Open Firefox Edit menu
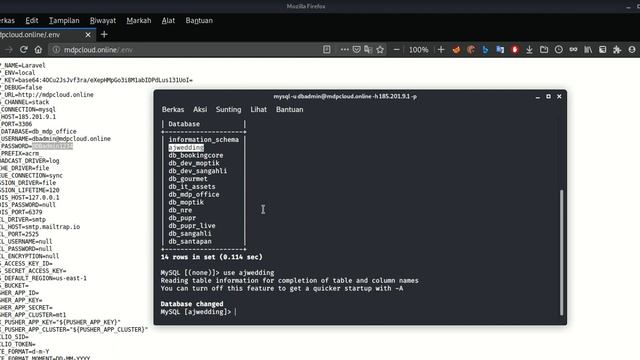Image resolution: width=640 pixels, height=360 pixels. (31, 20)
